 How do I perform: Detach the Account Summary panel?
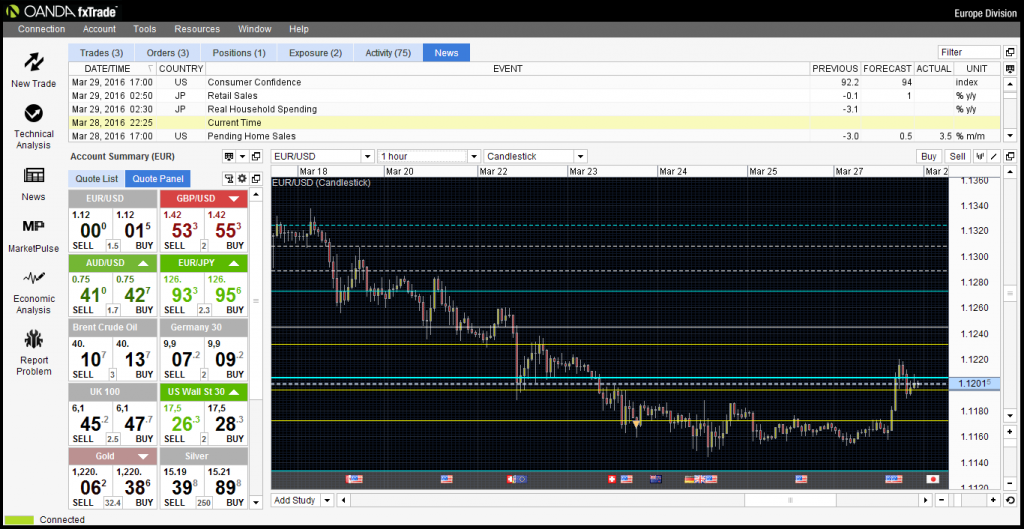click(x=256, y=157)
